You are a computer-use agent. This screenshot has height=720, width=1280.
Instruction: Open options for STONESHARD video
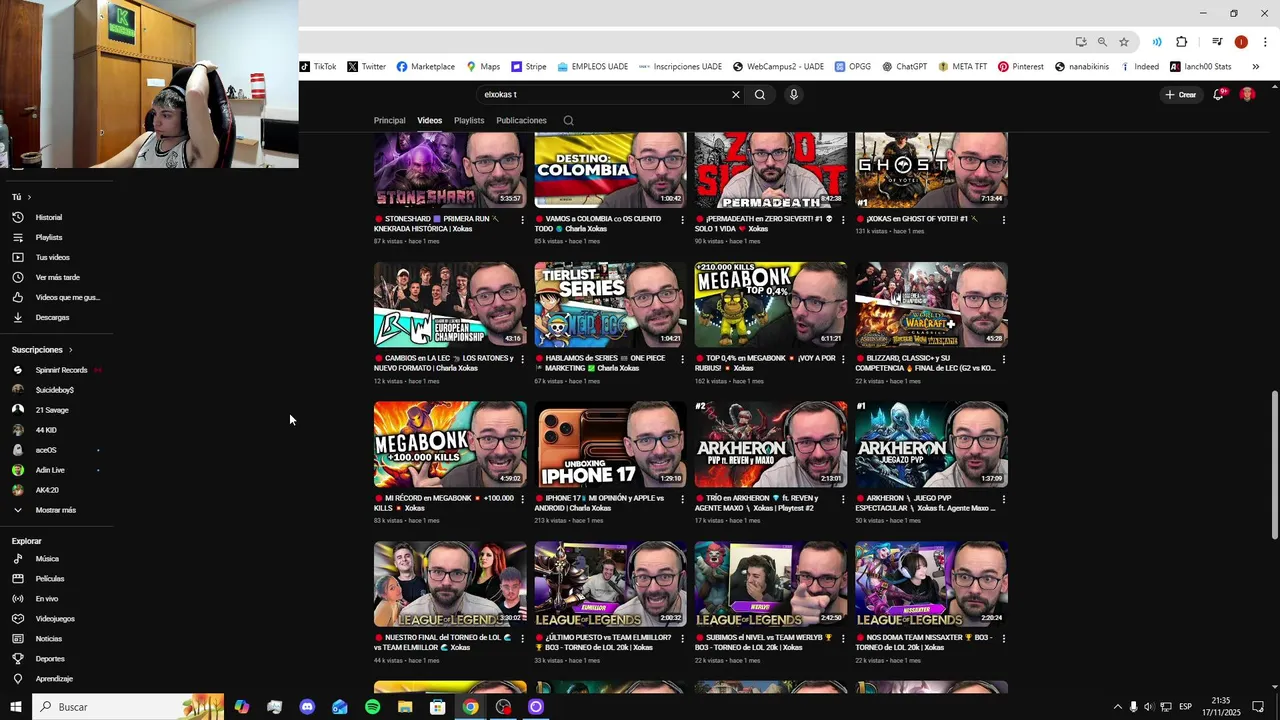coord(522,219)
